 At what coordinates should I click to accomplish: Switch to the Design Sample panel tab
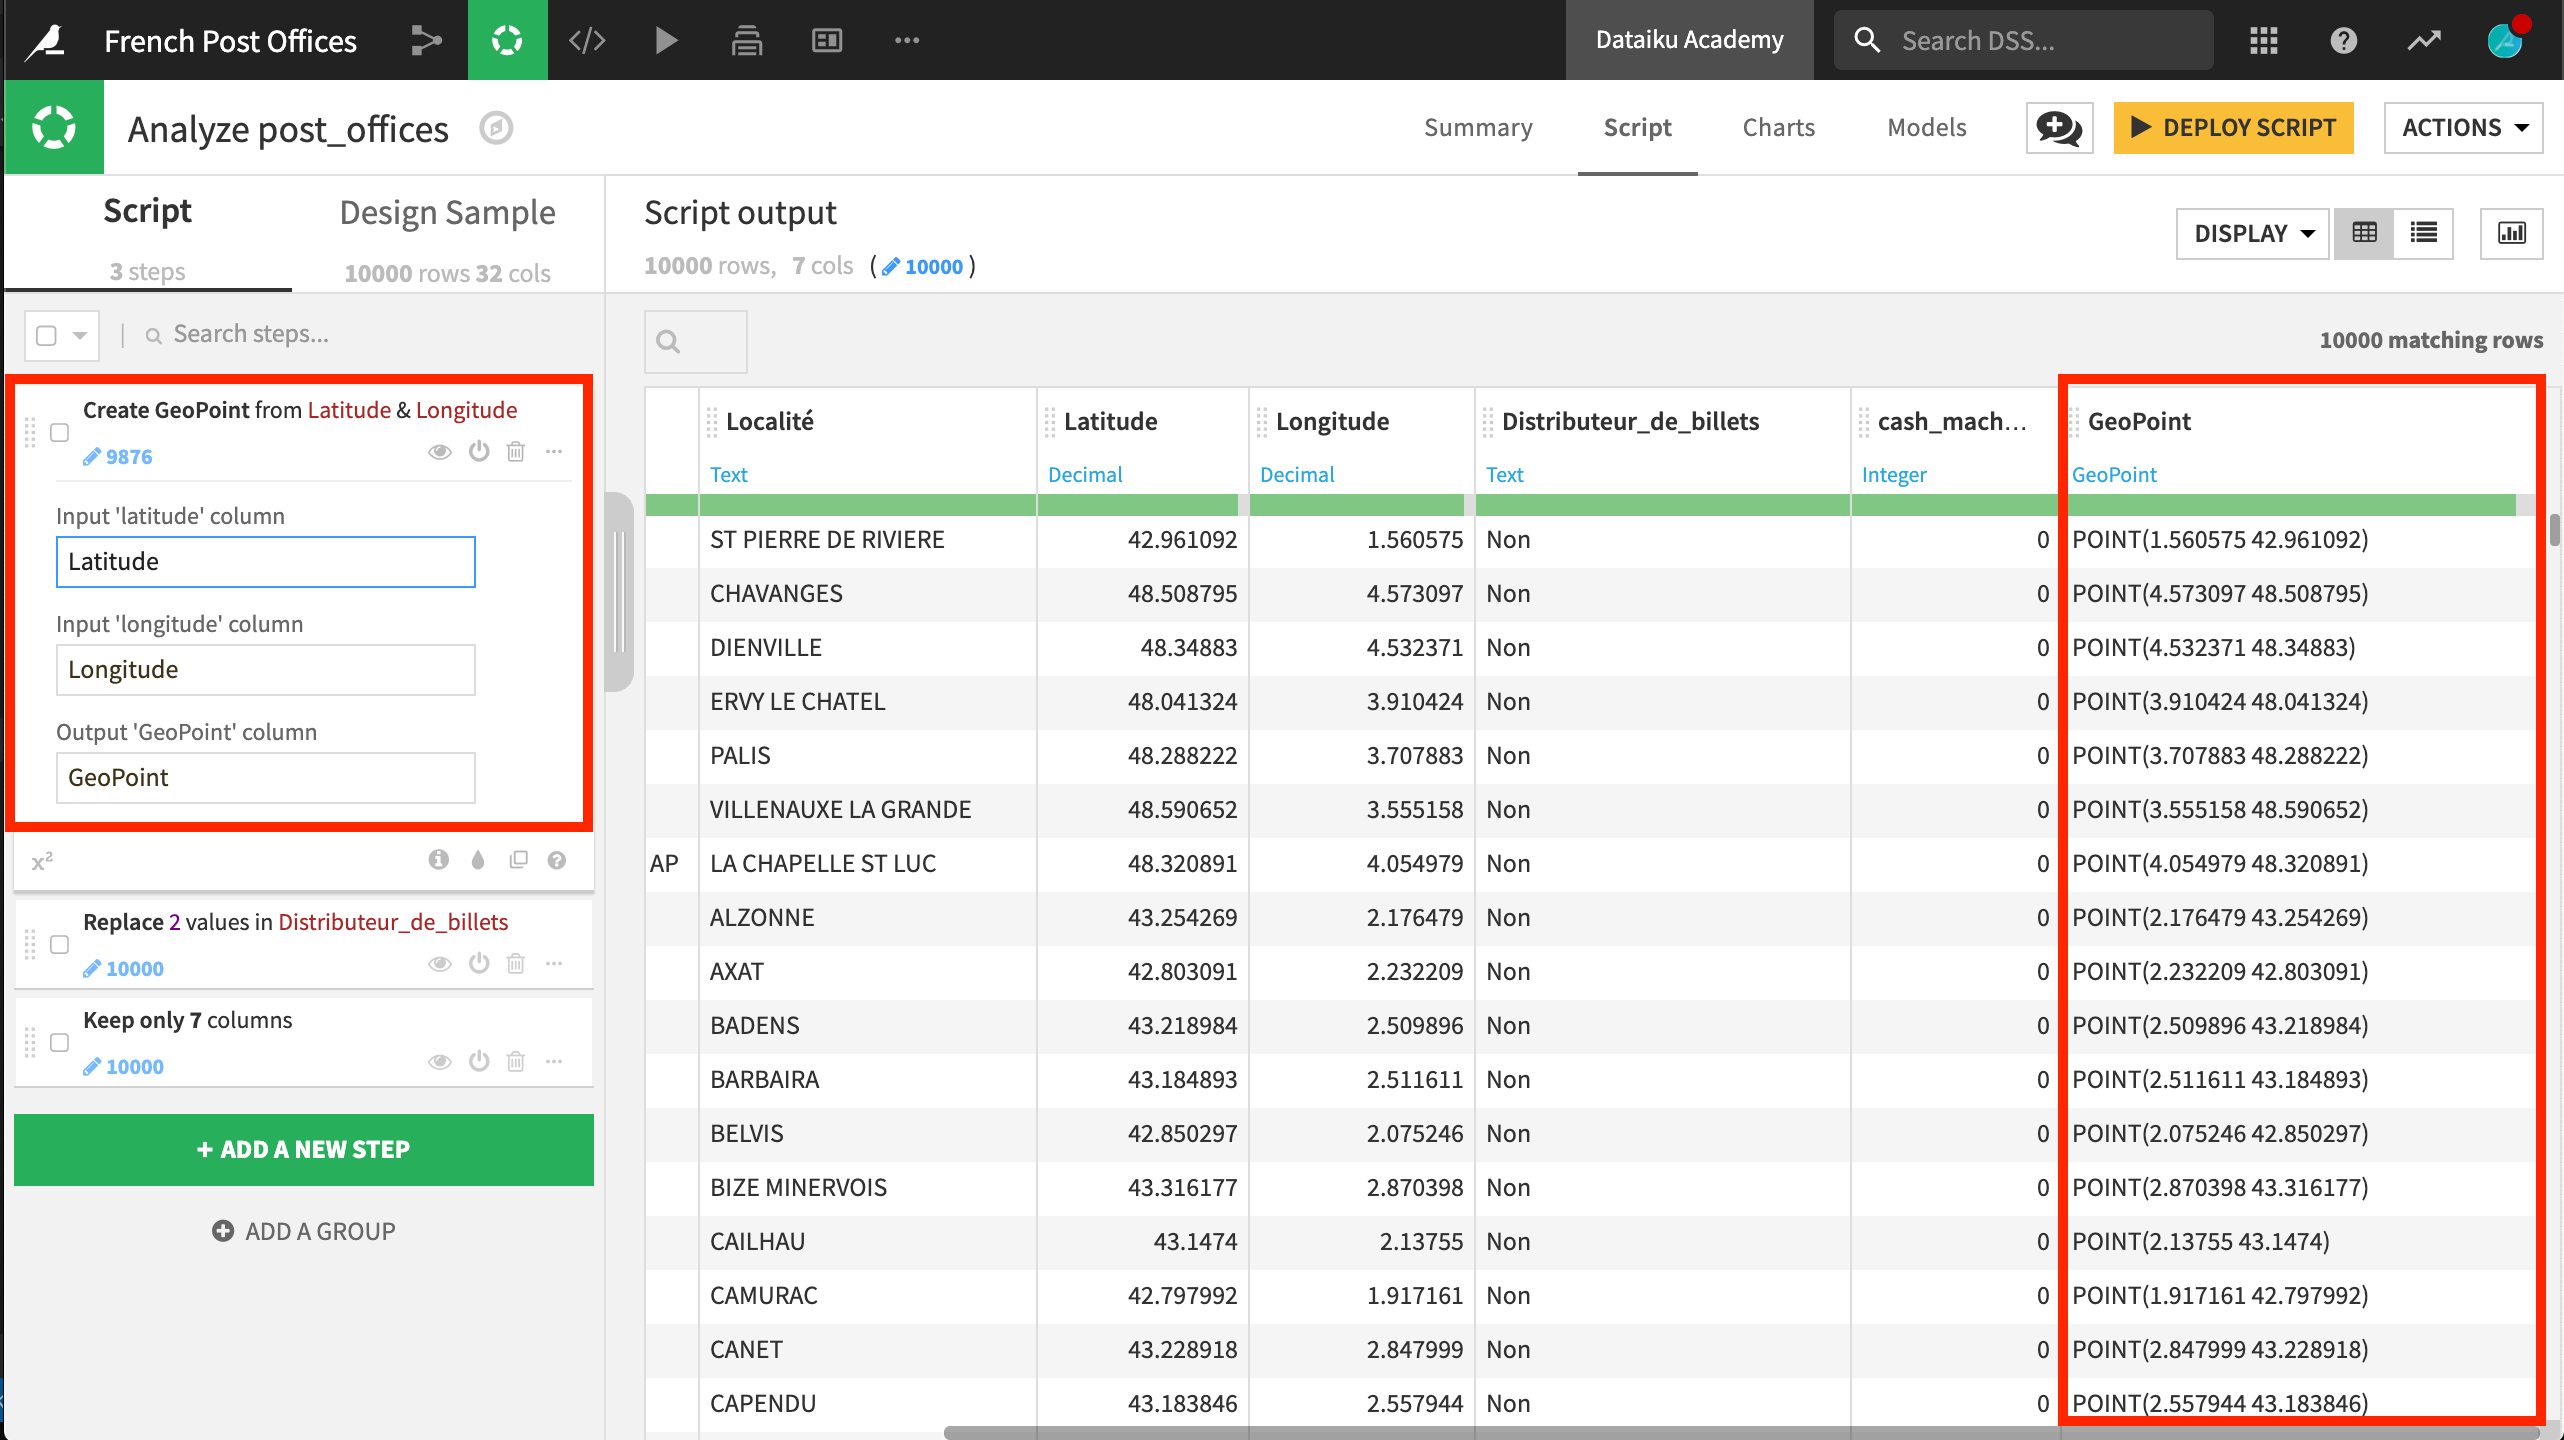coord(447,238)
